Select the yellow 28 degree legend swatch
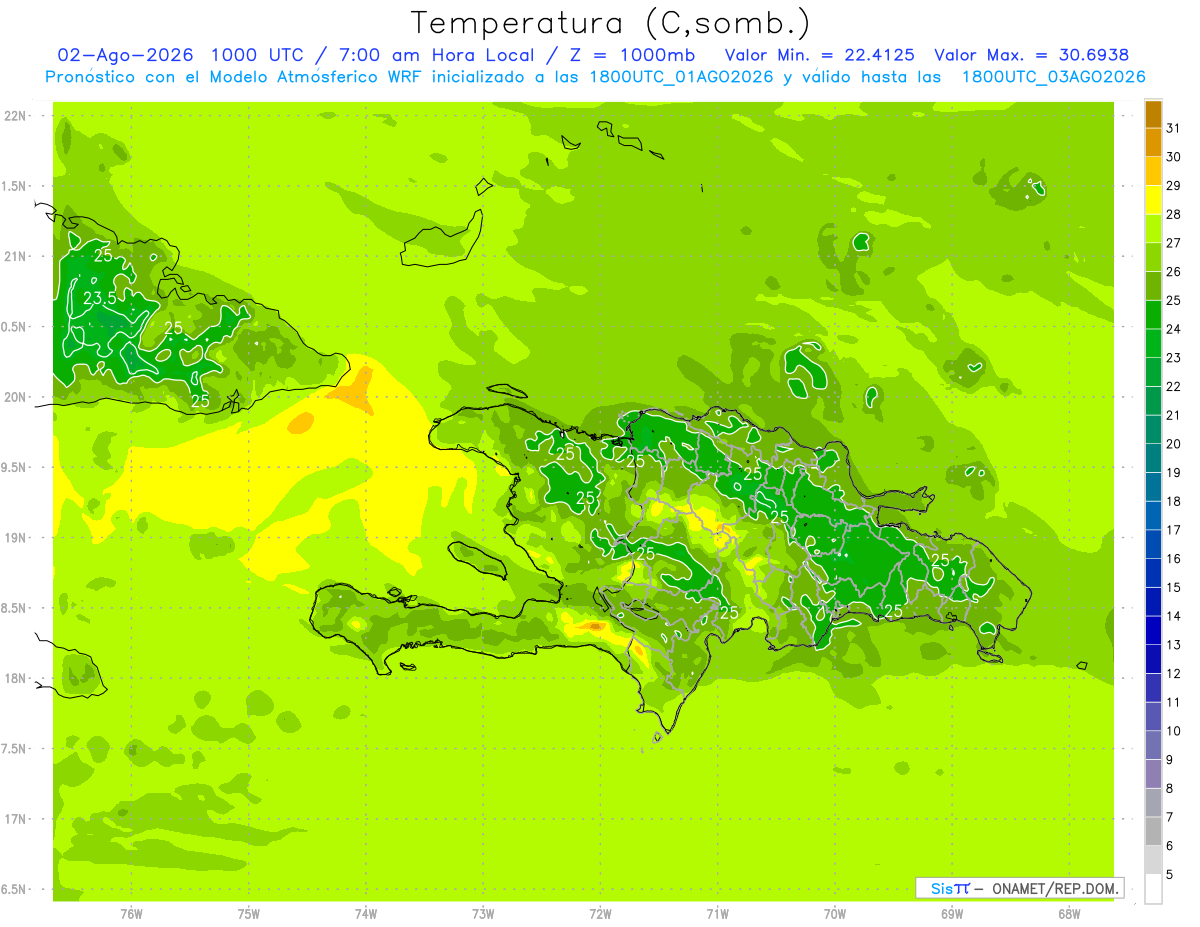 pos(1153,200)
